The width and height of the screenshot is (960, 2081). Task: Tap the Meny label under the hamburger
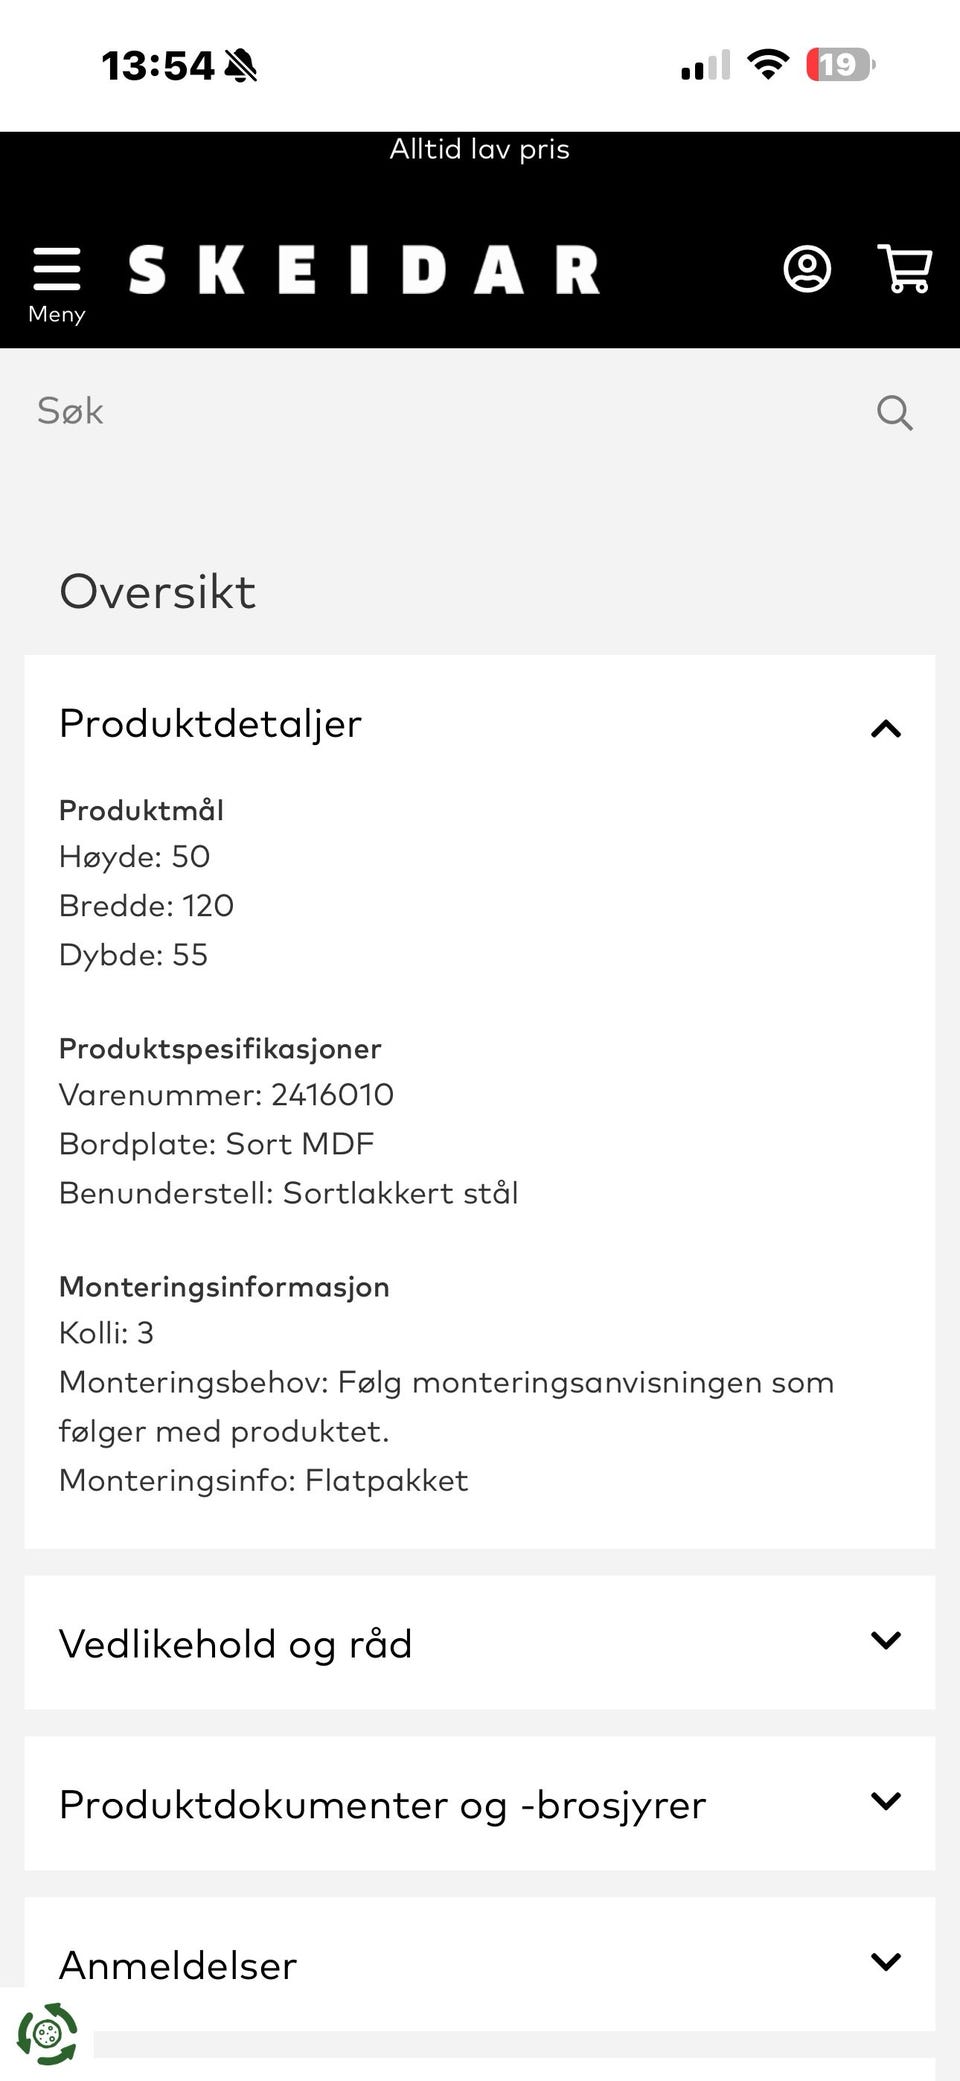56,314
